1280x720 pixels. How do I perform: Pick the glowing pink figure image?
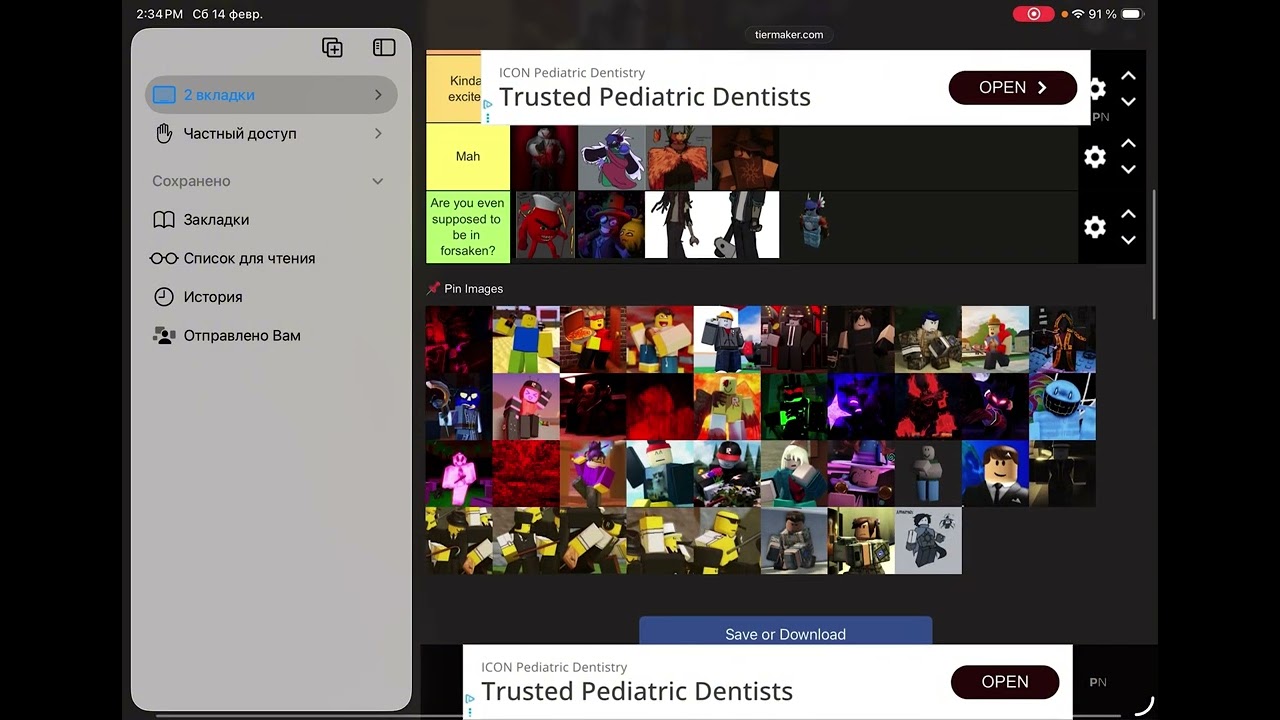459,473
